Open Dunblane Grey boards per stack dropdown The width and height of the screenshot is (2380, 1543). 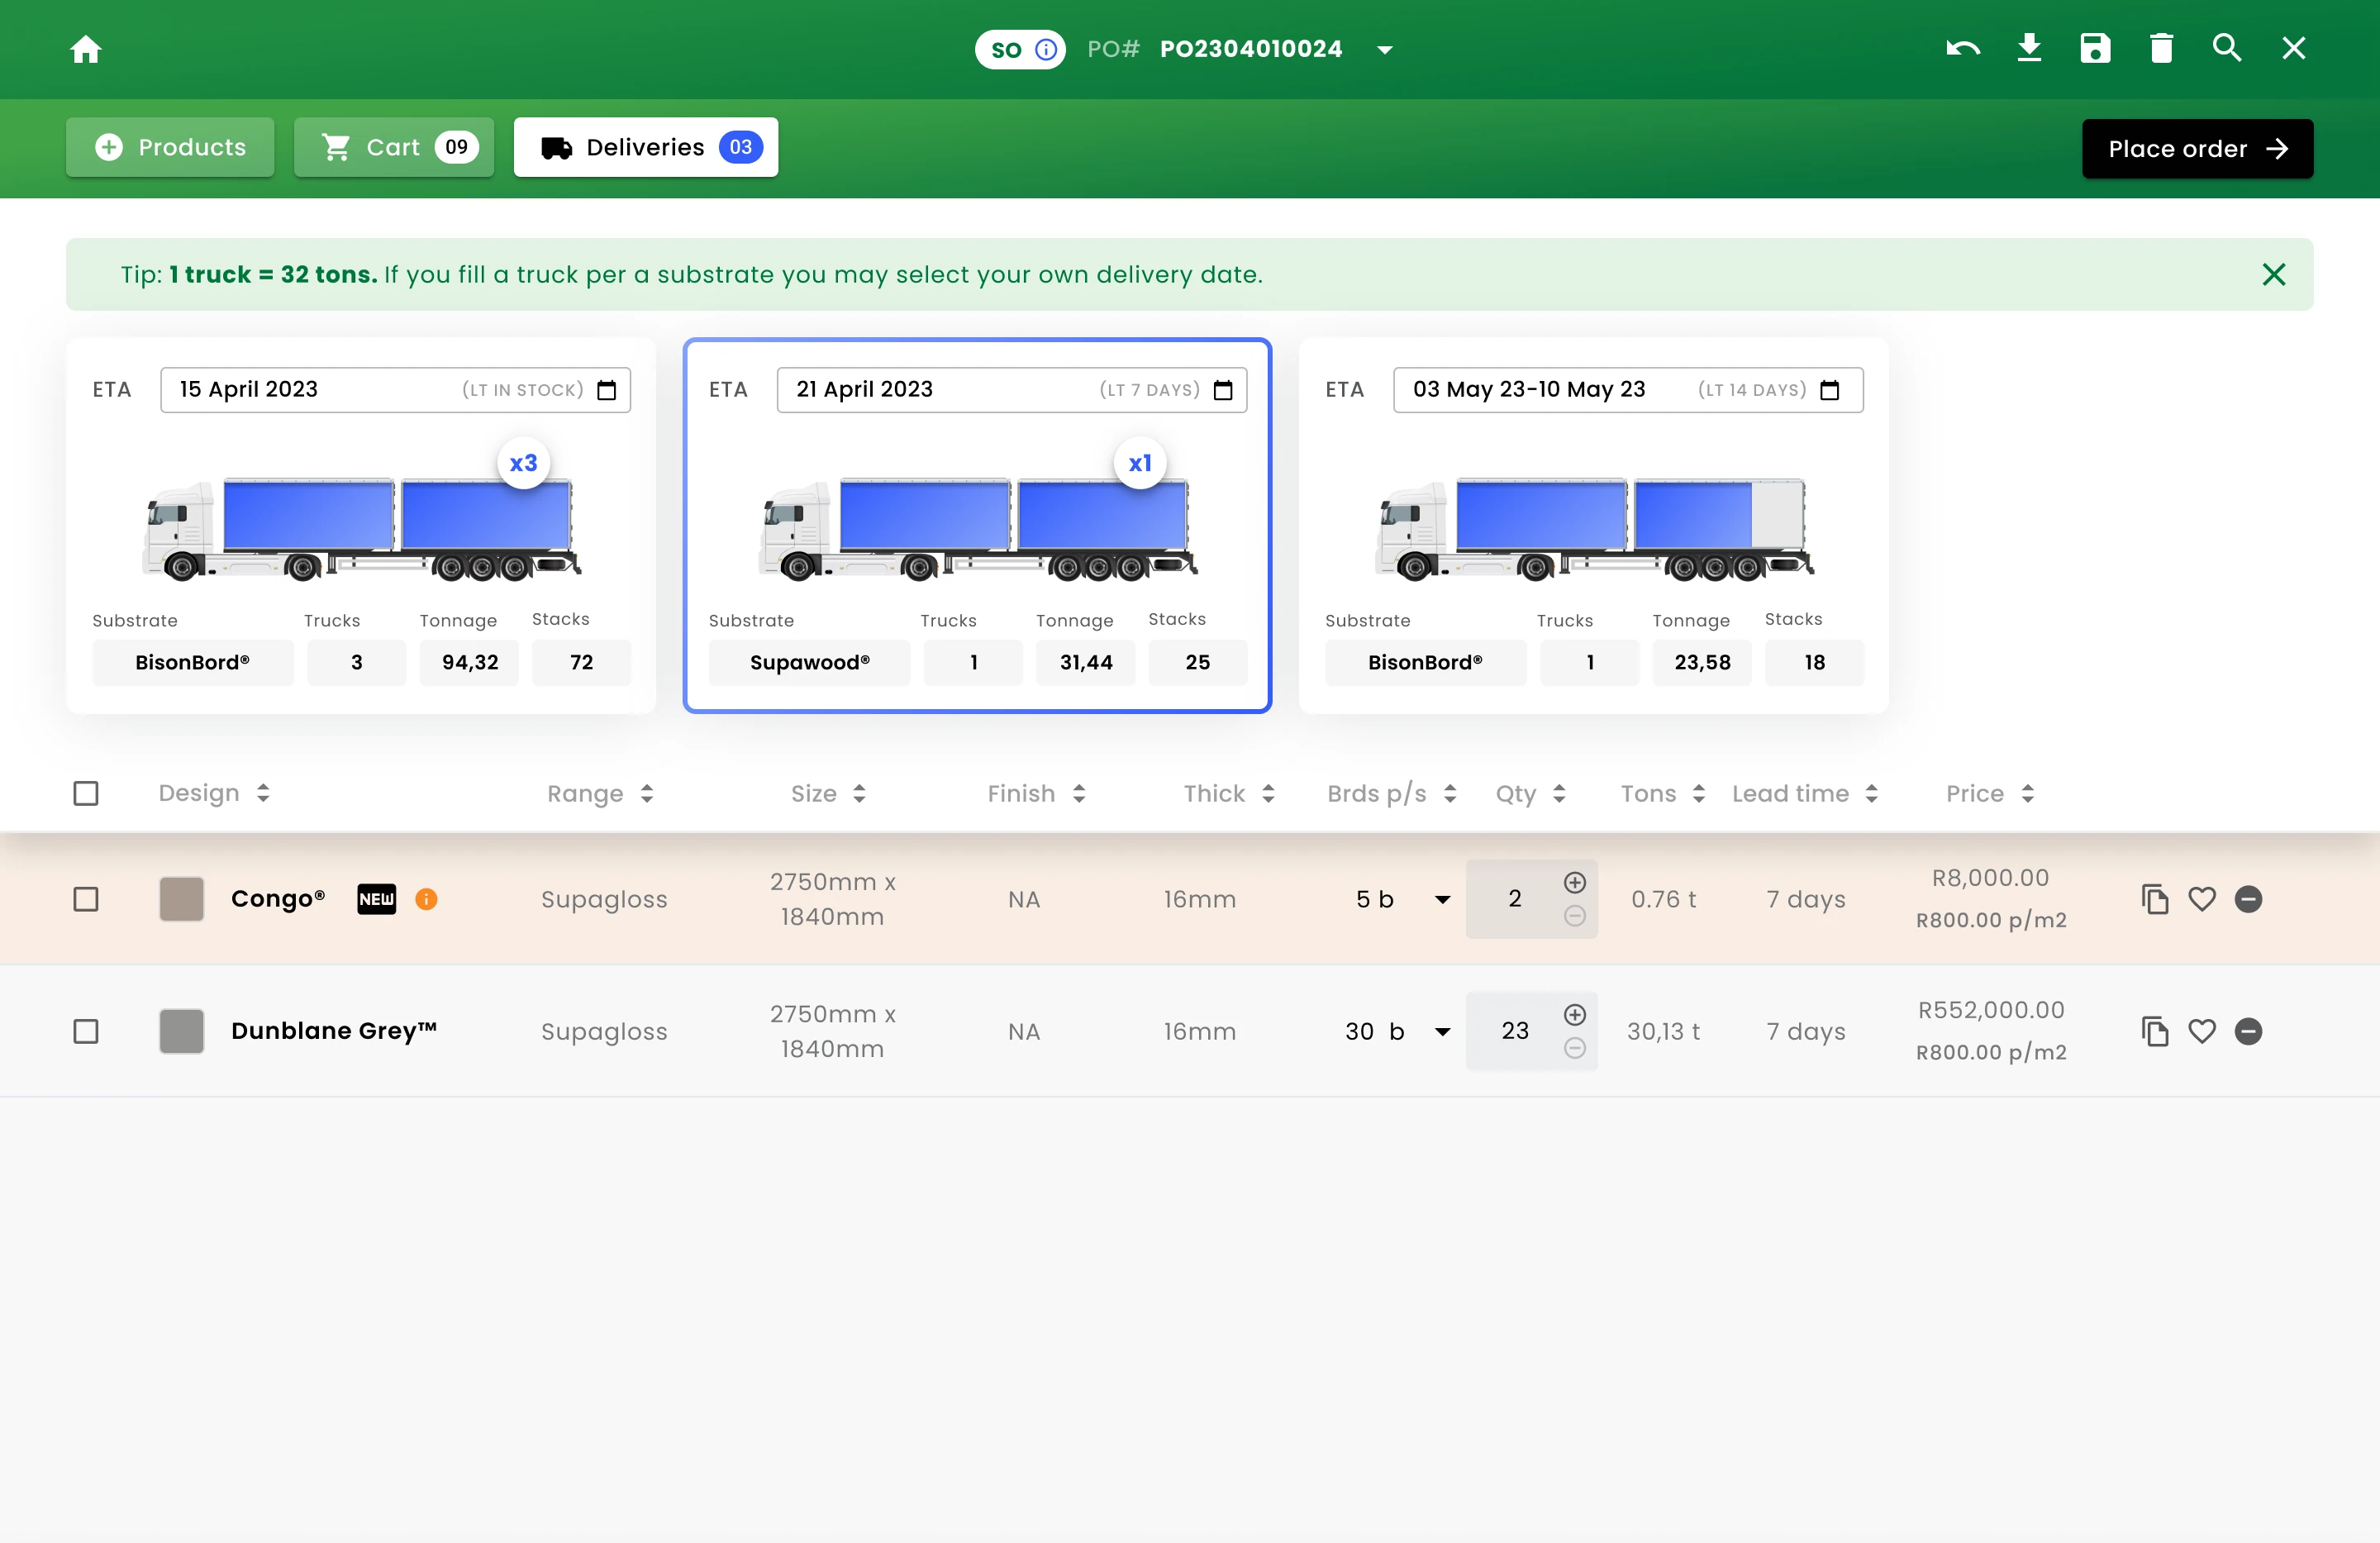click(x=1442, y=1032)
